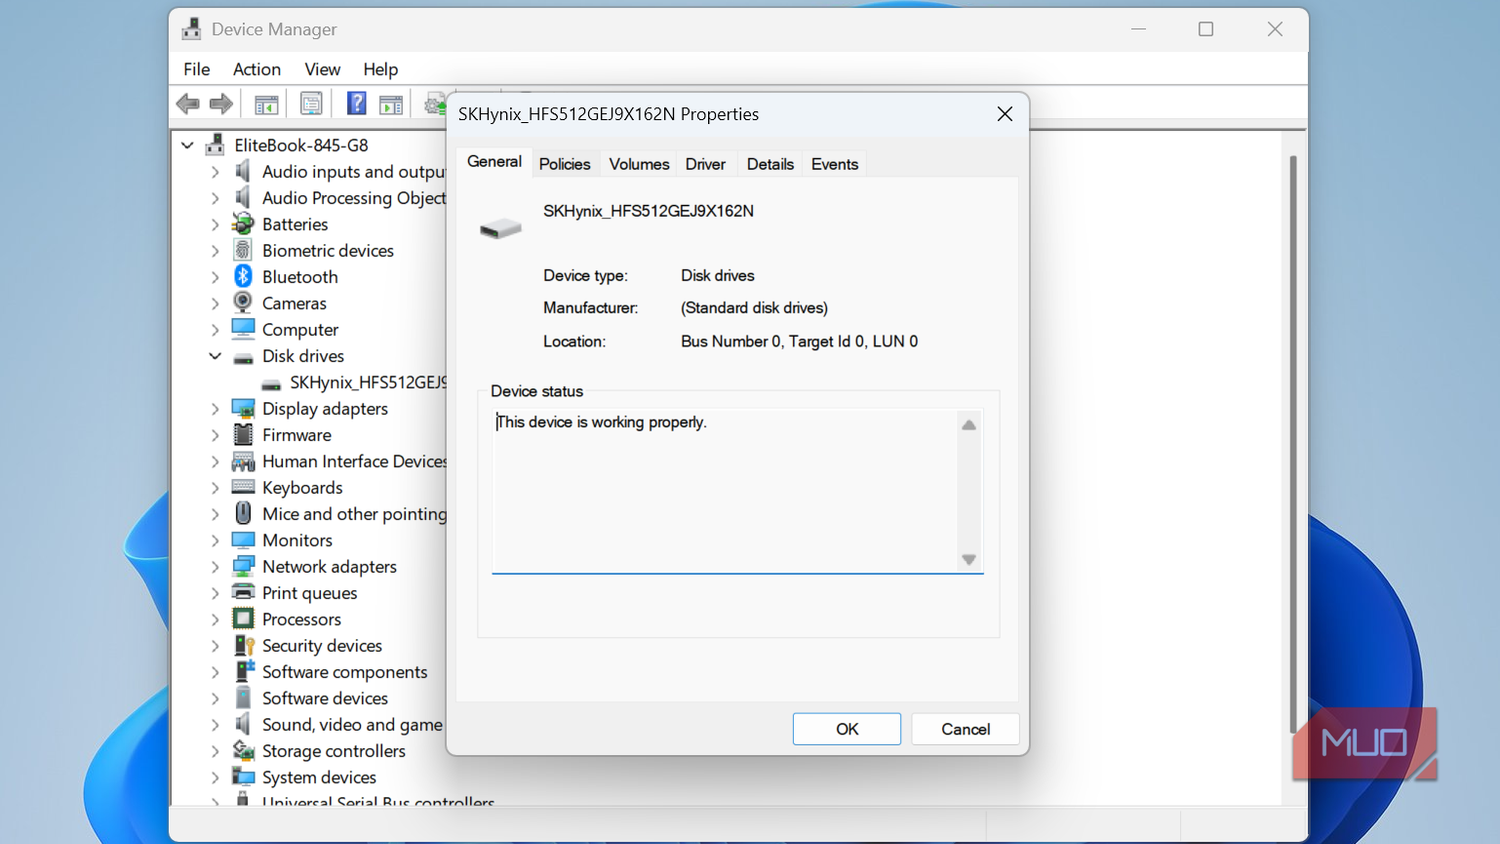The width and height of the screenshot is (1500, 844).
Task: Click the Bluetooth icon in device tree
Action: [x=243, y=276]
